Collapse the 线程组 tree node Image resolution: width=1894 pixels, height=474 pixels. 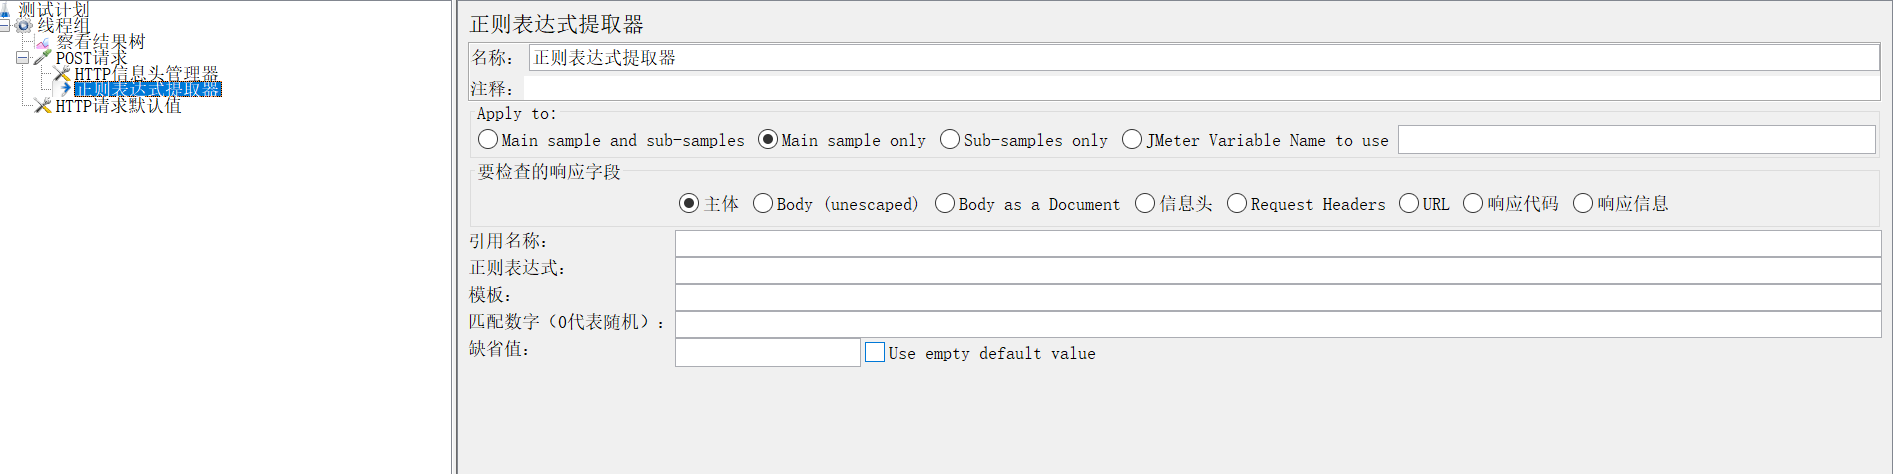pos(4,26)
